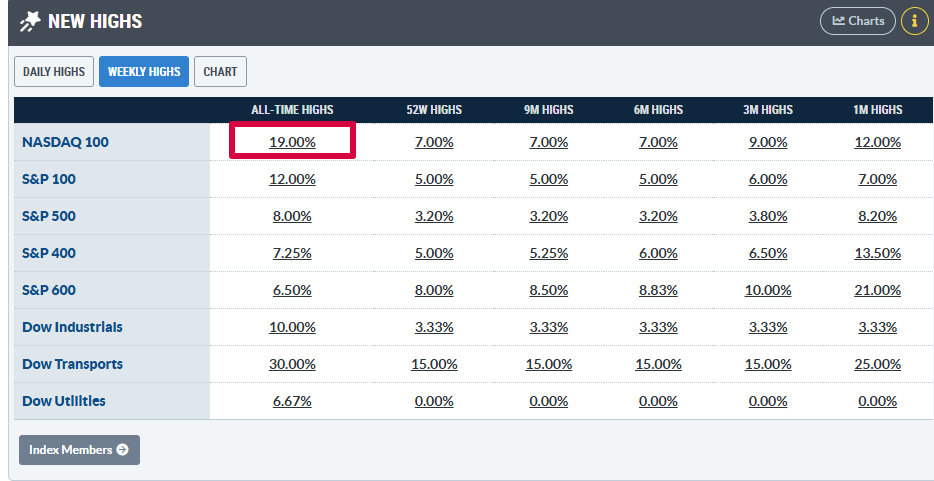
Task: Open S&P 400 1M highs 13.50%
Action: 878,253
